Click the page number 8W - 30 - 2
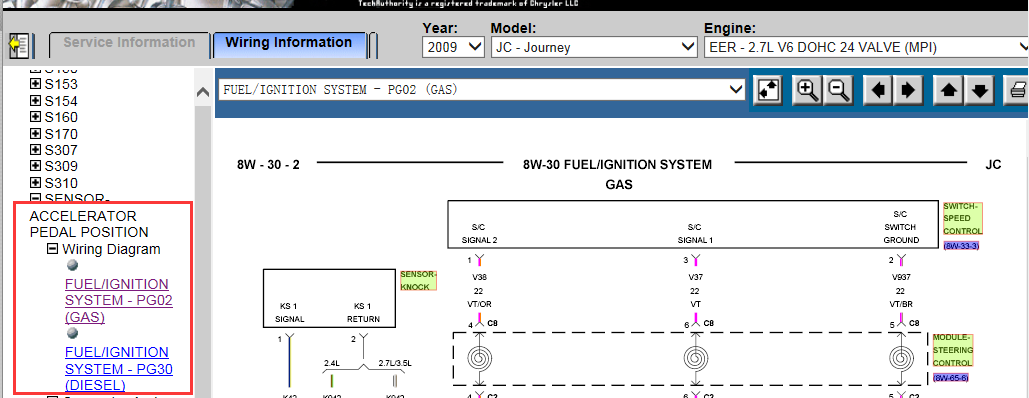1029x398 pixels. pyautogui.click(x=268, y=165)
